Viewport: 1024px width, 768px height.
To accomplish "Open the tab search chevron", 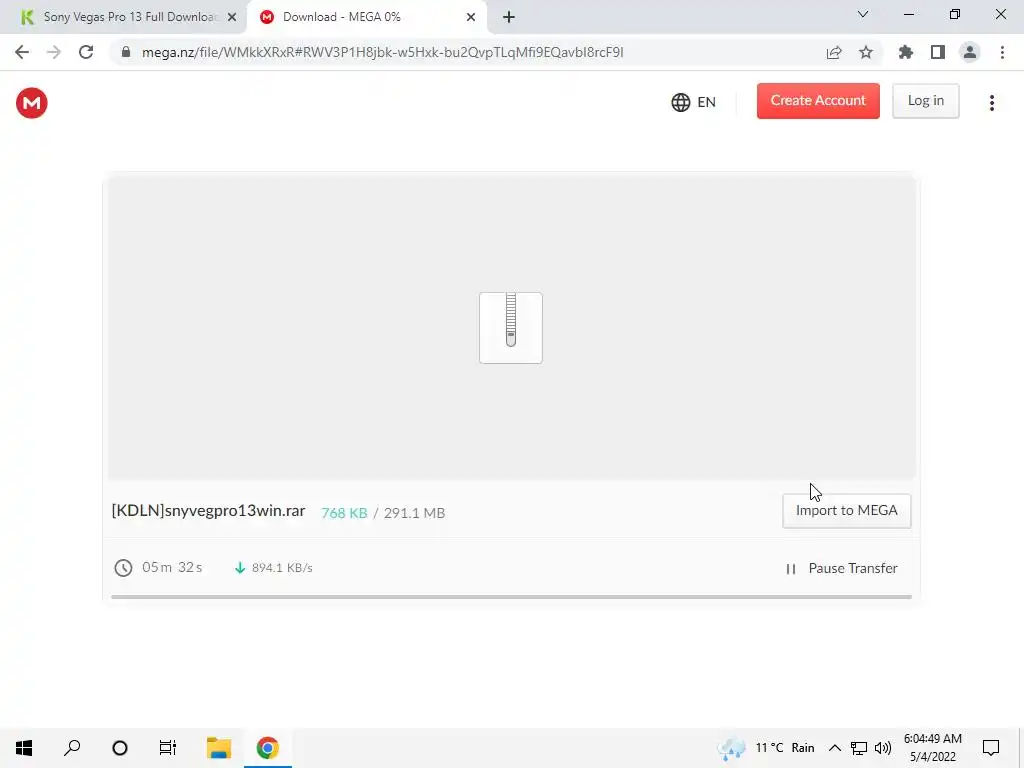I will coord(863,14).
